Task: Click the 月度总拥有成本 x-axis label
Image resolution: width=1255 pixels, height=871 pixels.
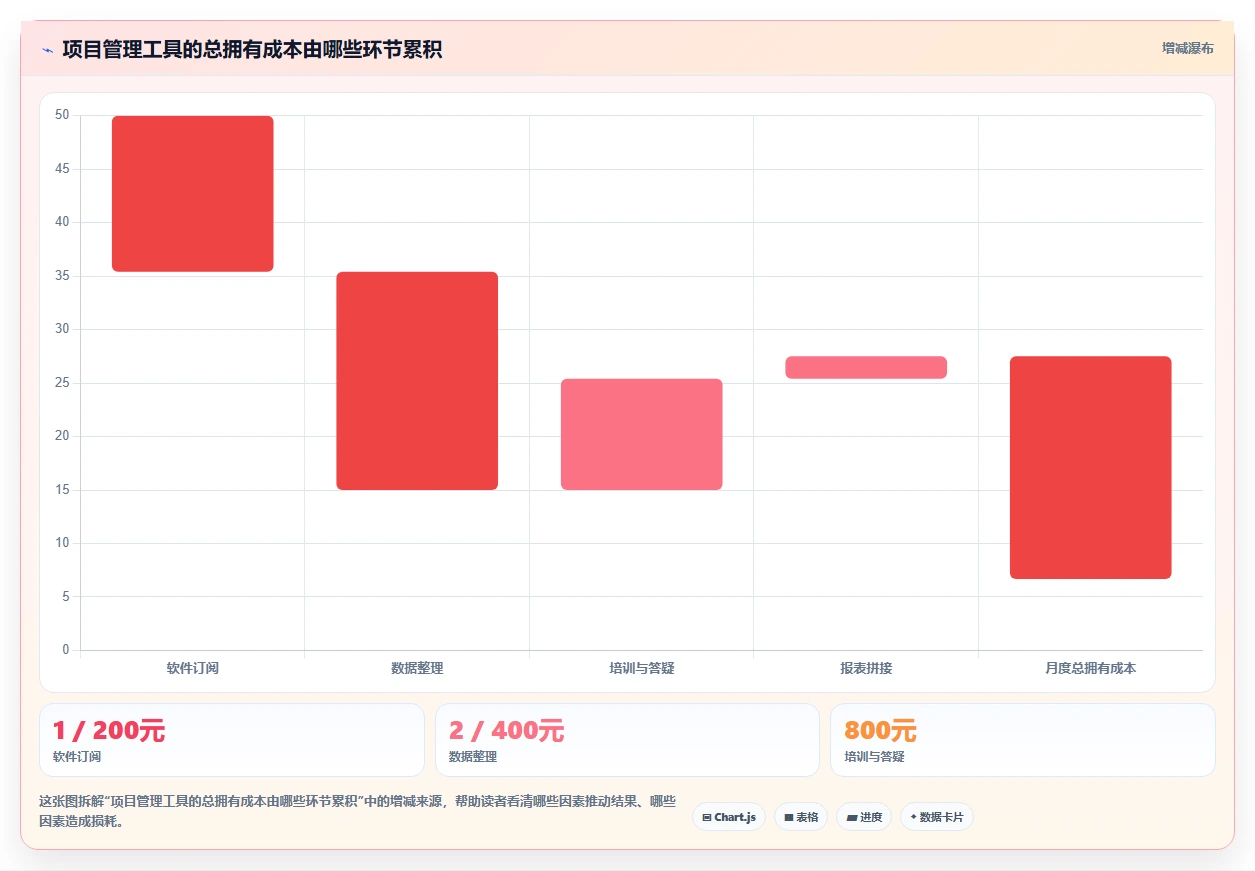Action: pos(1090,668)
